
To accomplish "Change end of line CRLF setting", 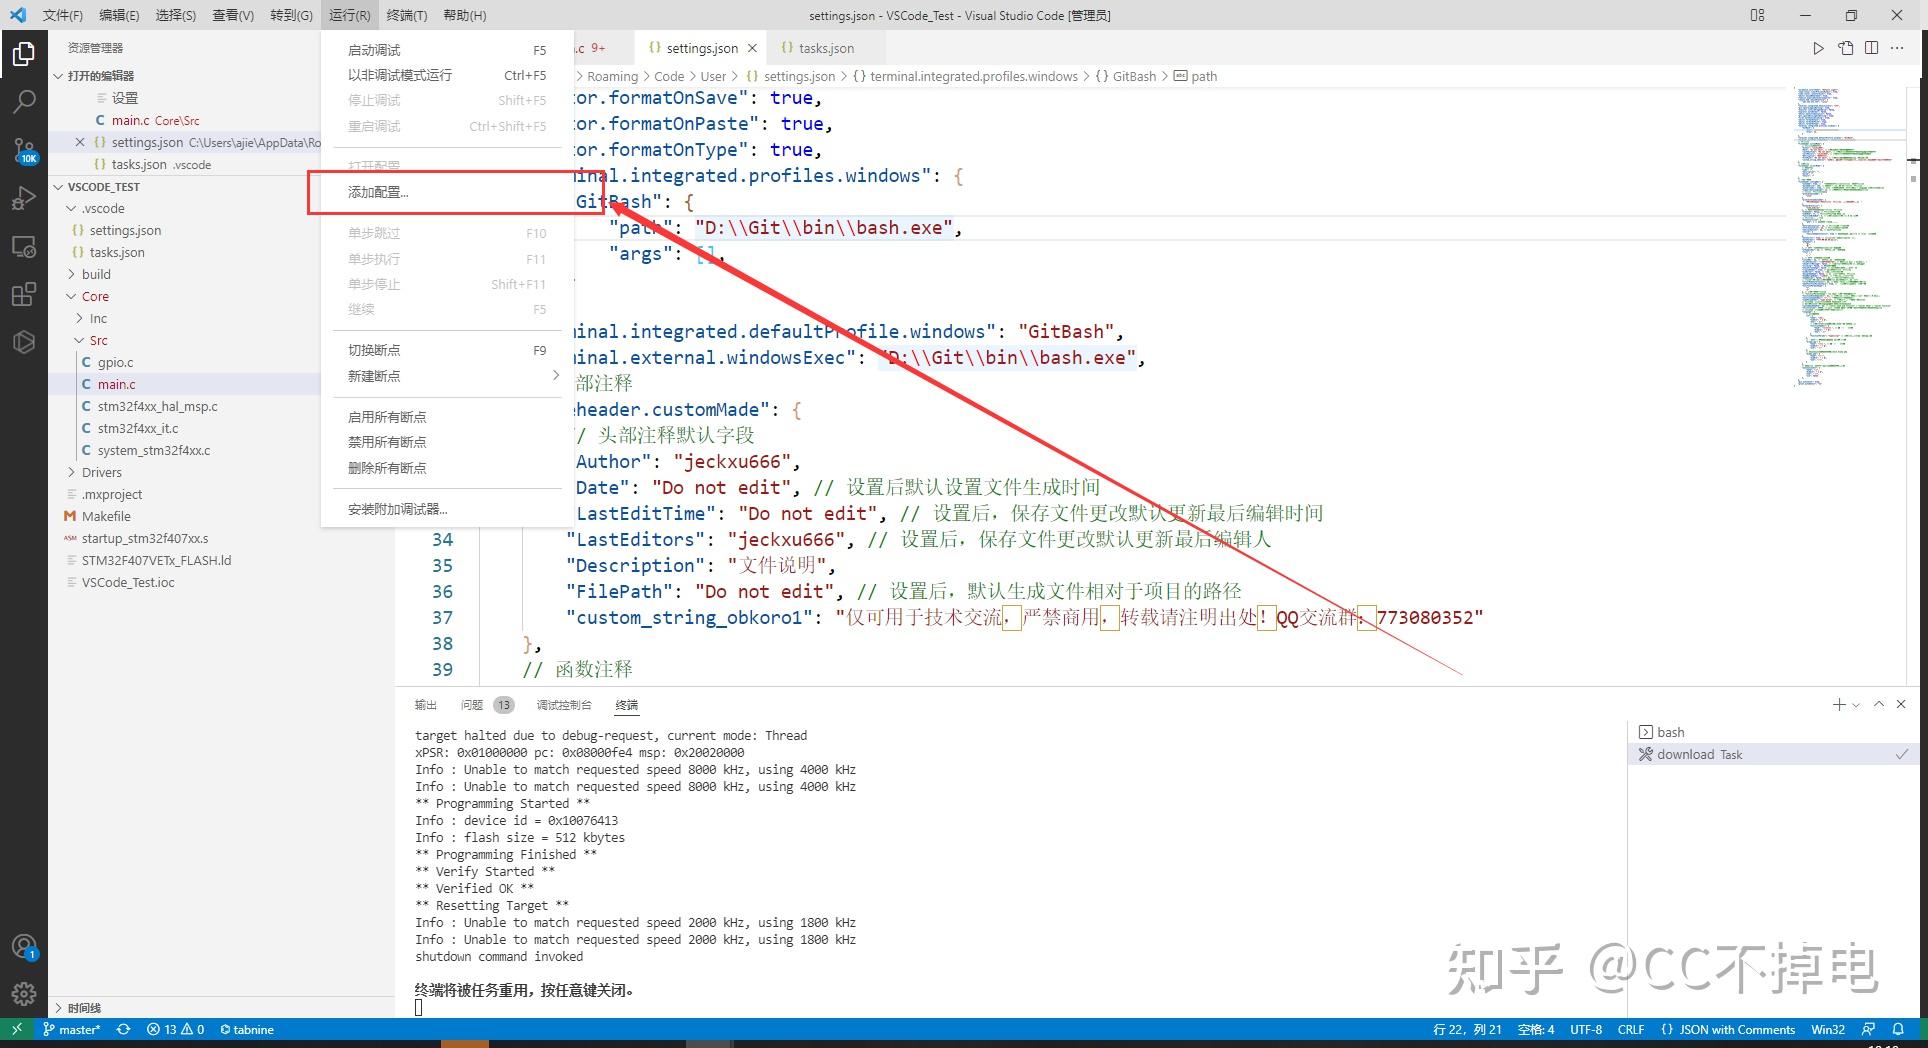I will point(1631,1029).
